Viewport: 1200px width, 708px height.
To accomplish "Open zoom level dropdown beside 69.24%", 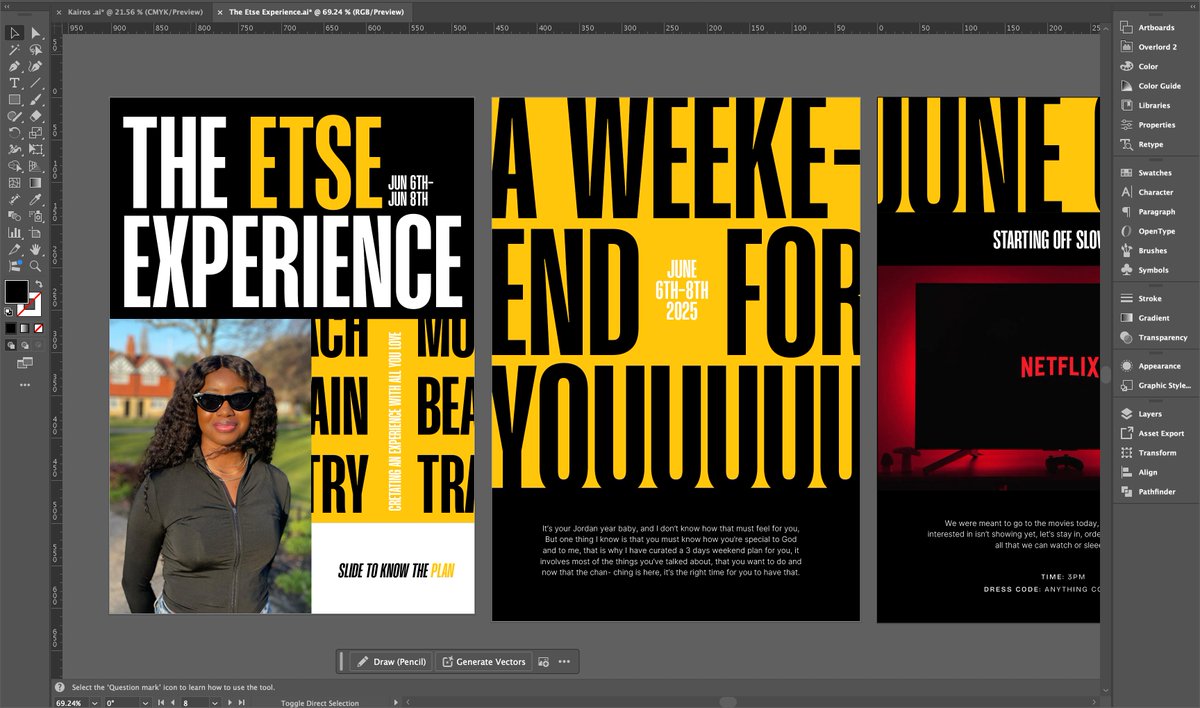I will tap(95, 703).
